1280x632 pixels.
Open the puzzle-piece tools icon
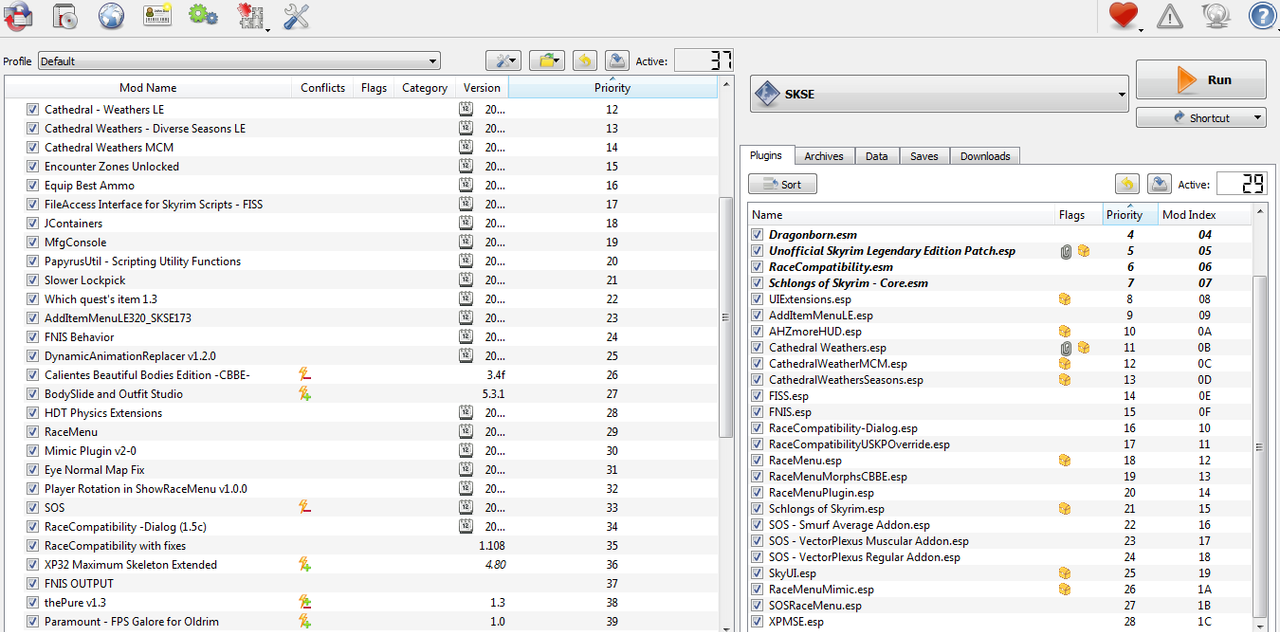(250, 15)
